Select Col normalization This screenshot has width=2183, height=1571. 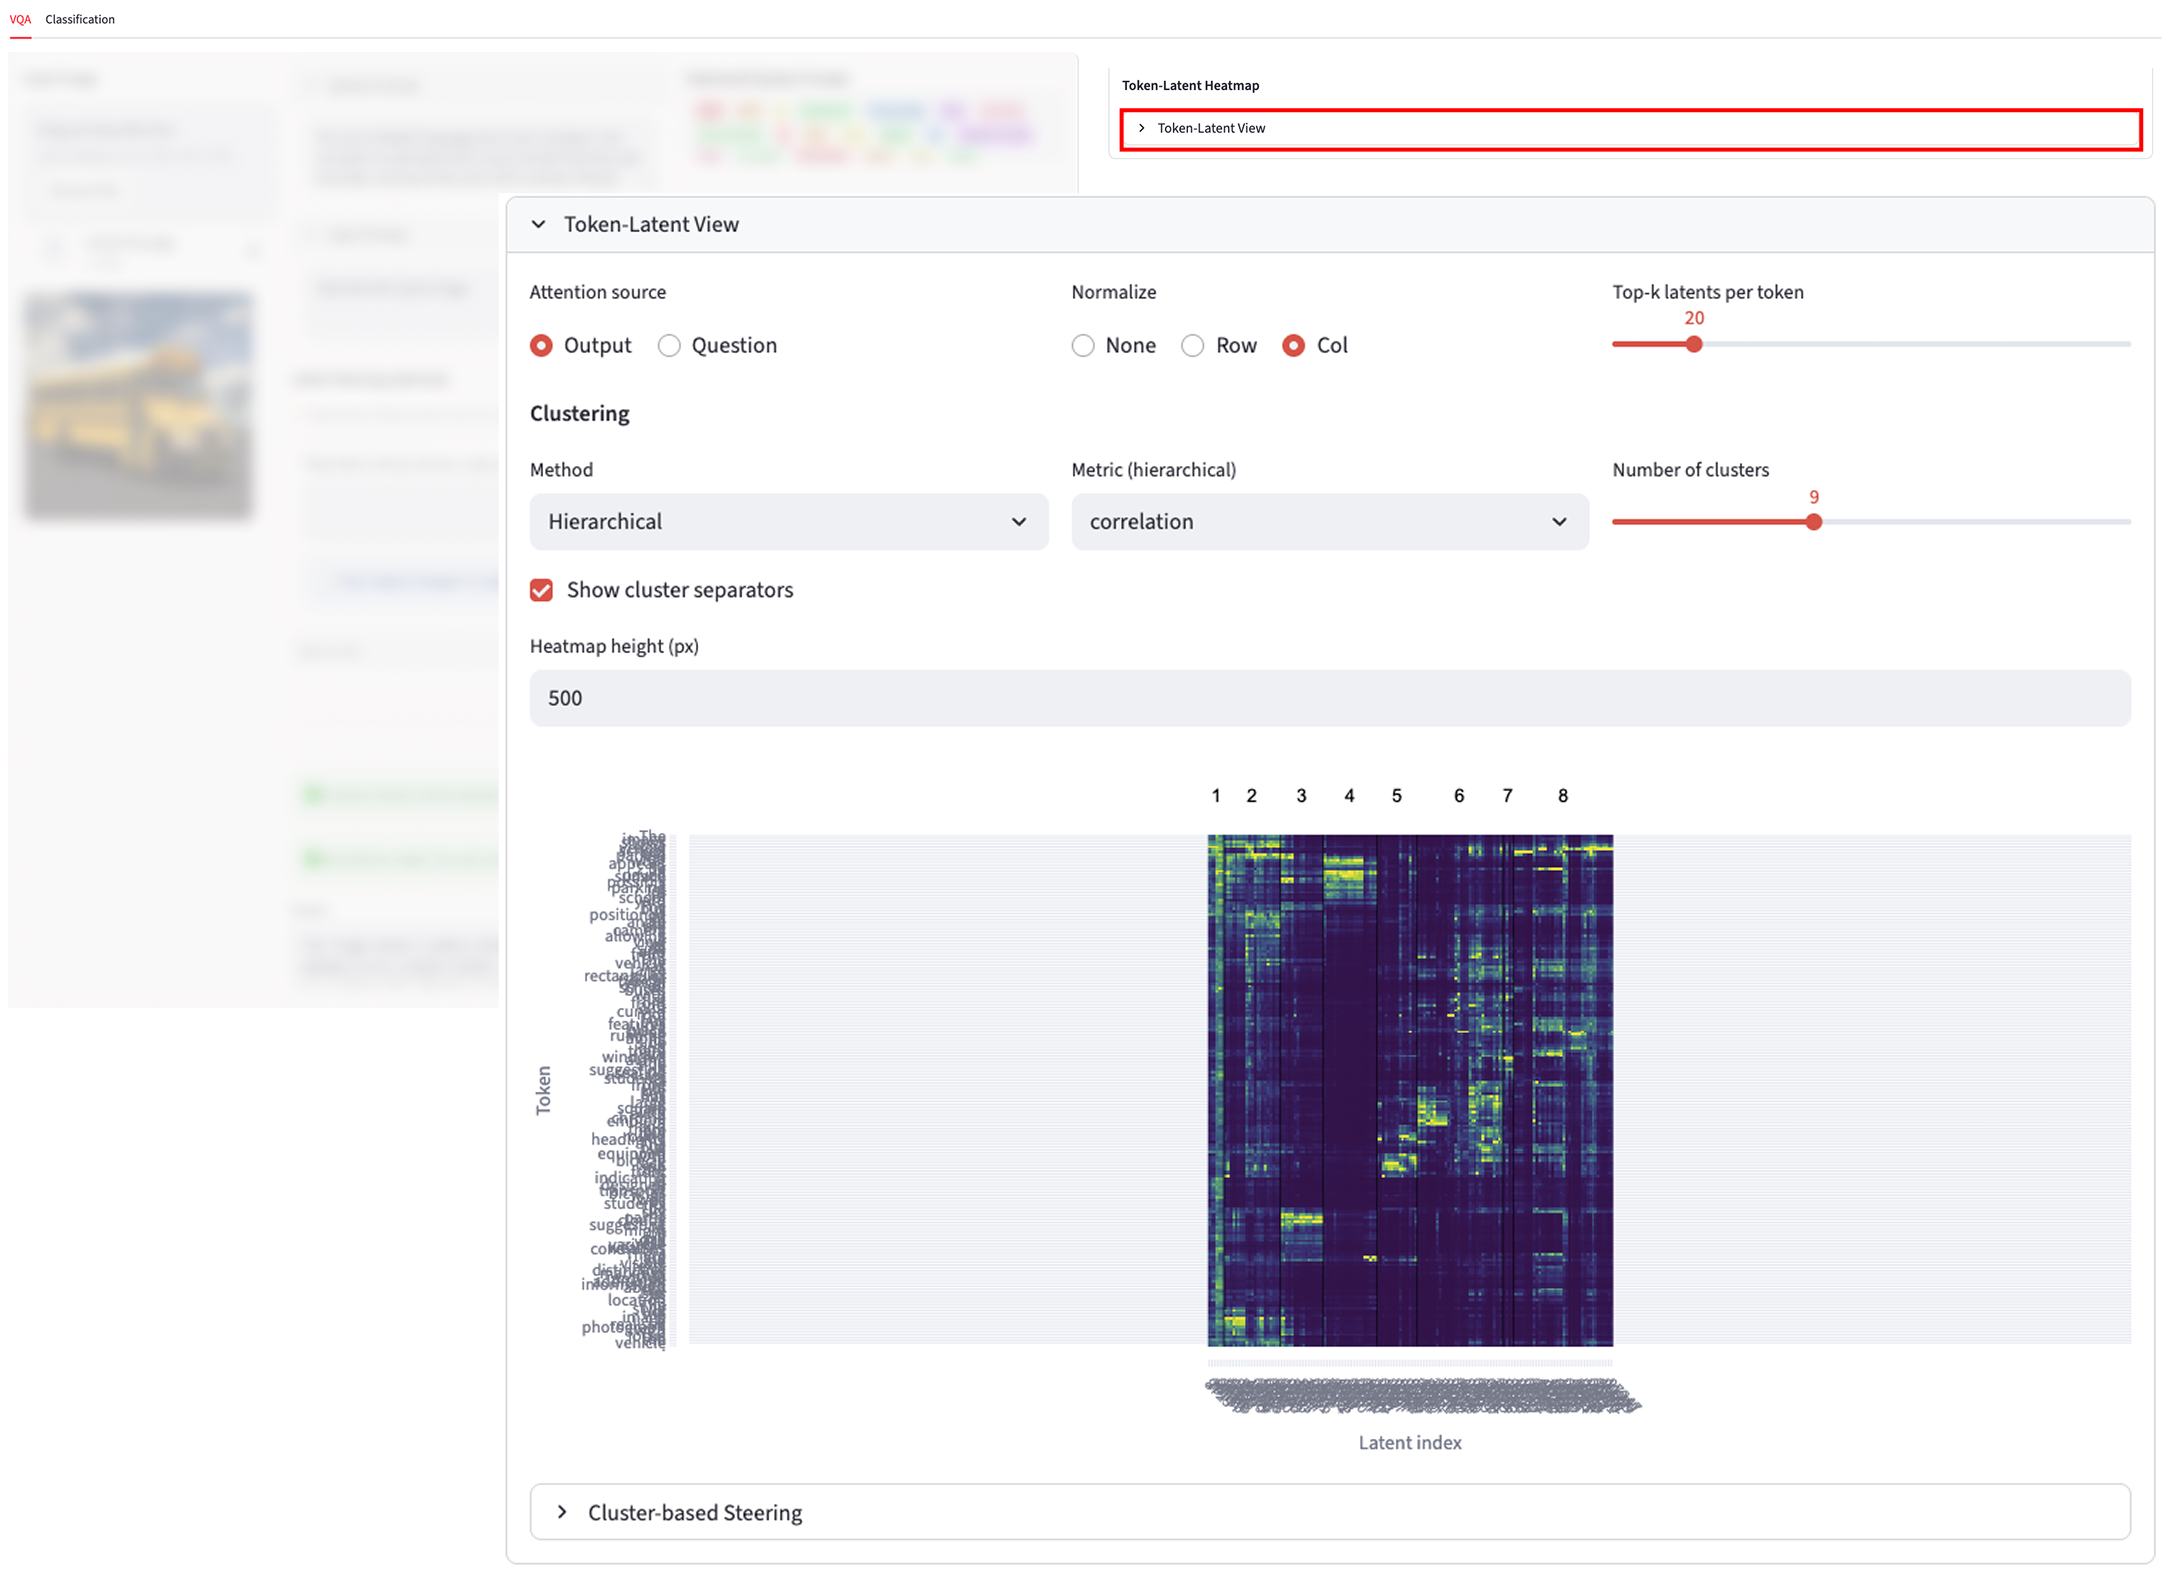click(1294, 345)
